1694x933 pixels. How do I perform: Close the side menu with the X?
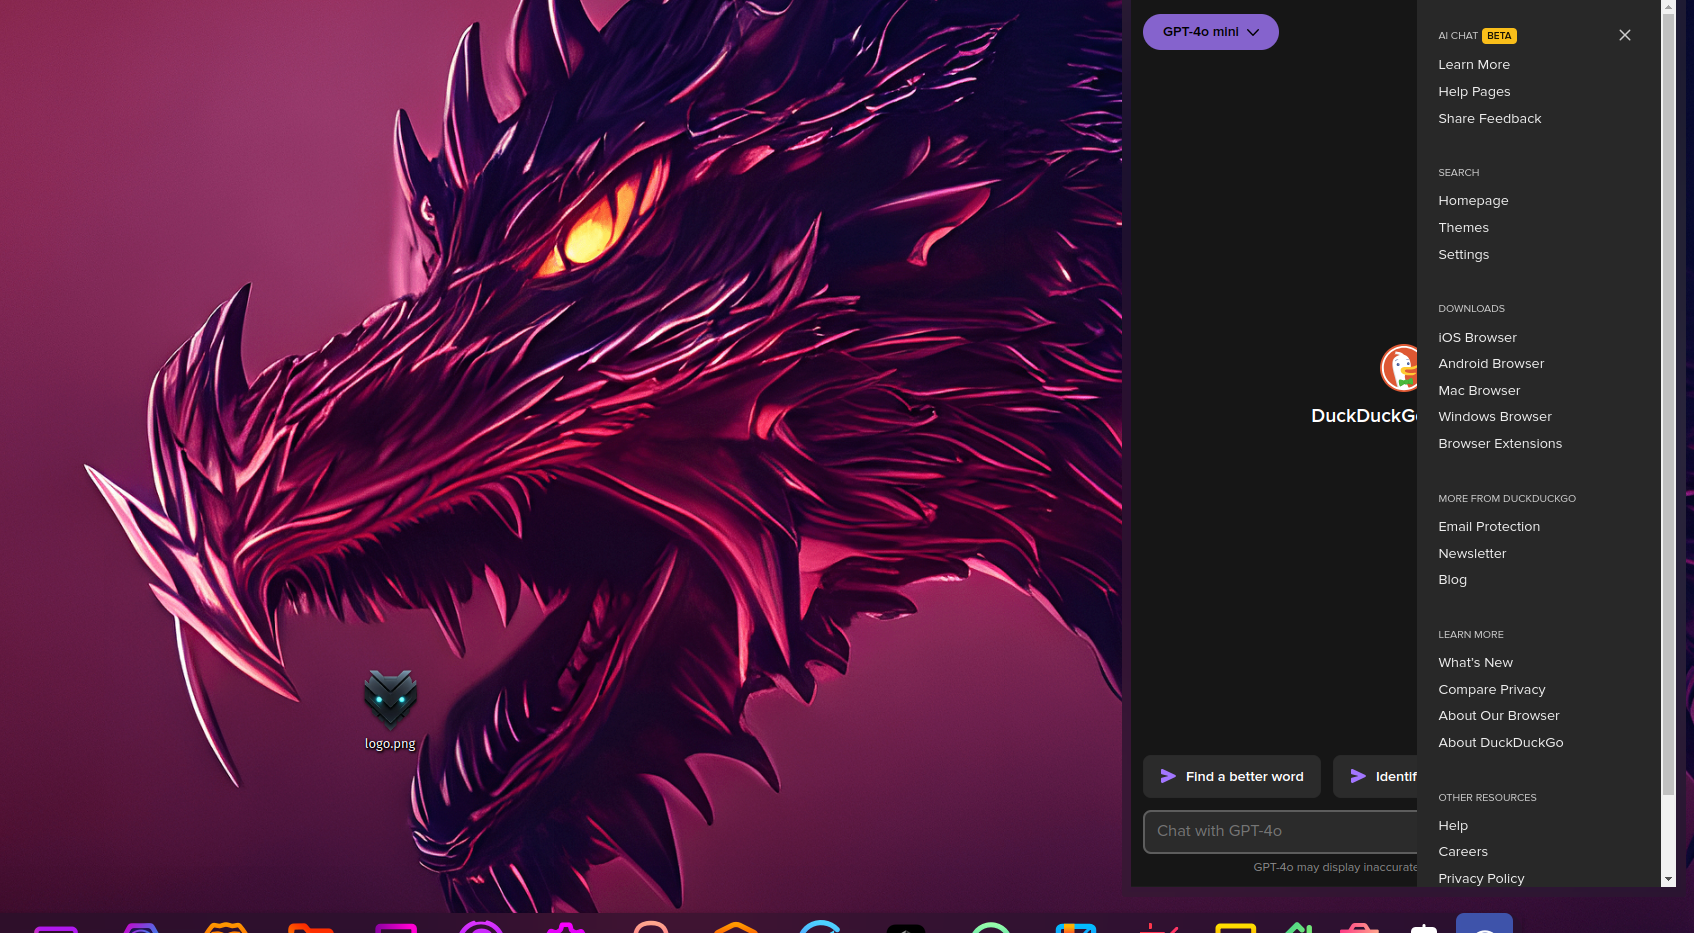click(1625, 35)
